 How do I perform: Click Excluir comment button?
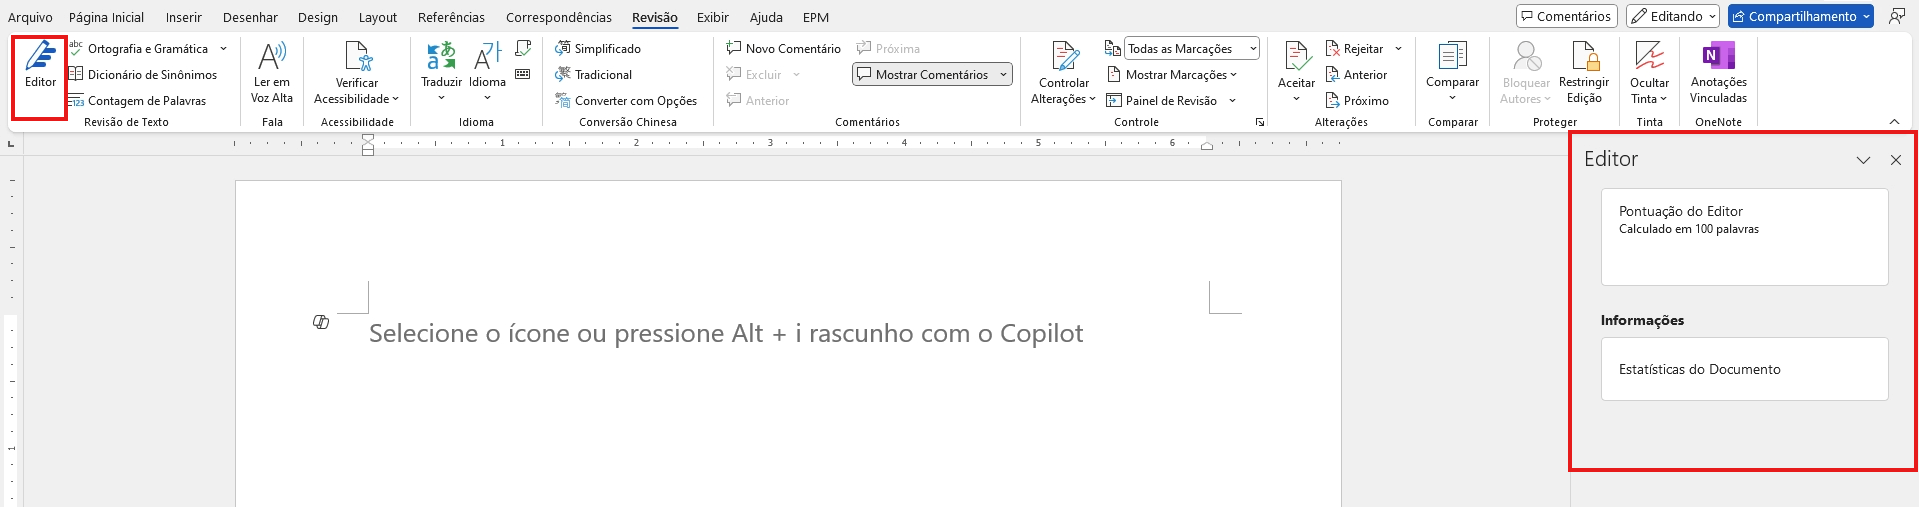(754, 74)
